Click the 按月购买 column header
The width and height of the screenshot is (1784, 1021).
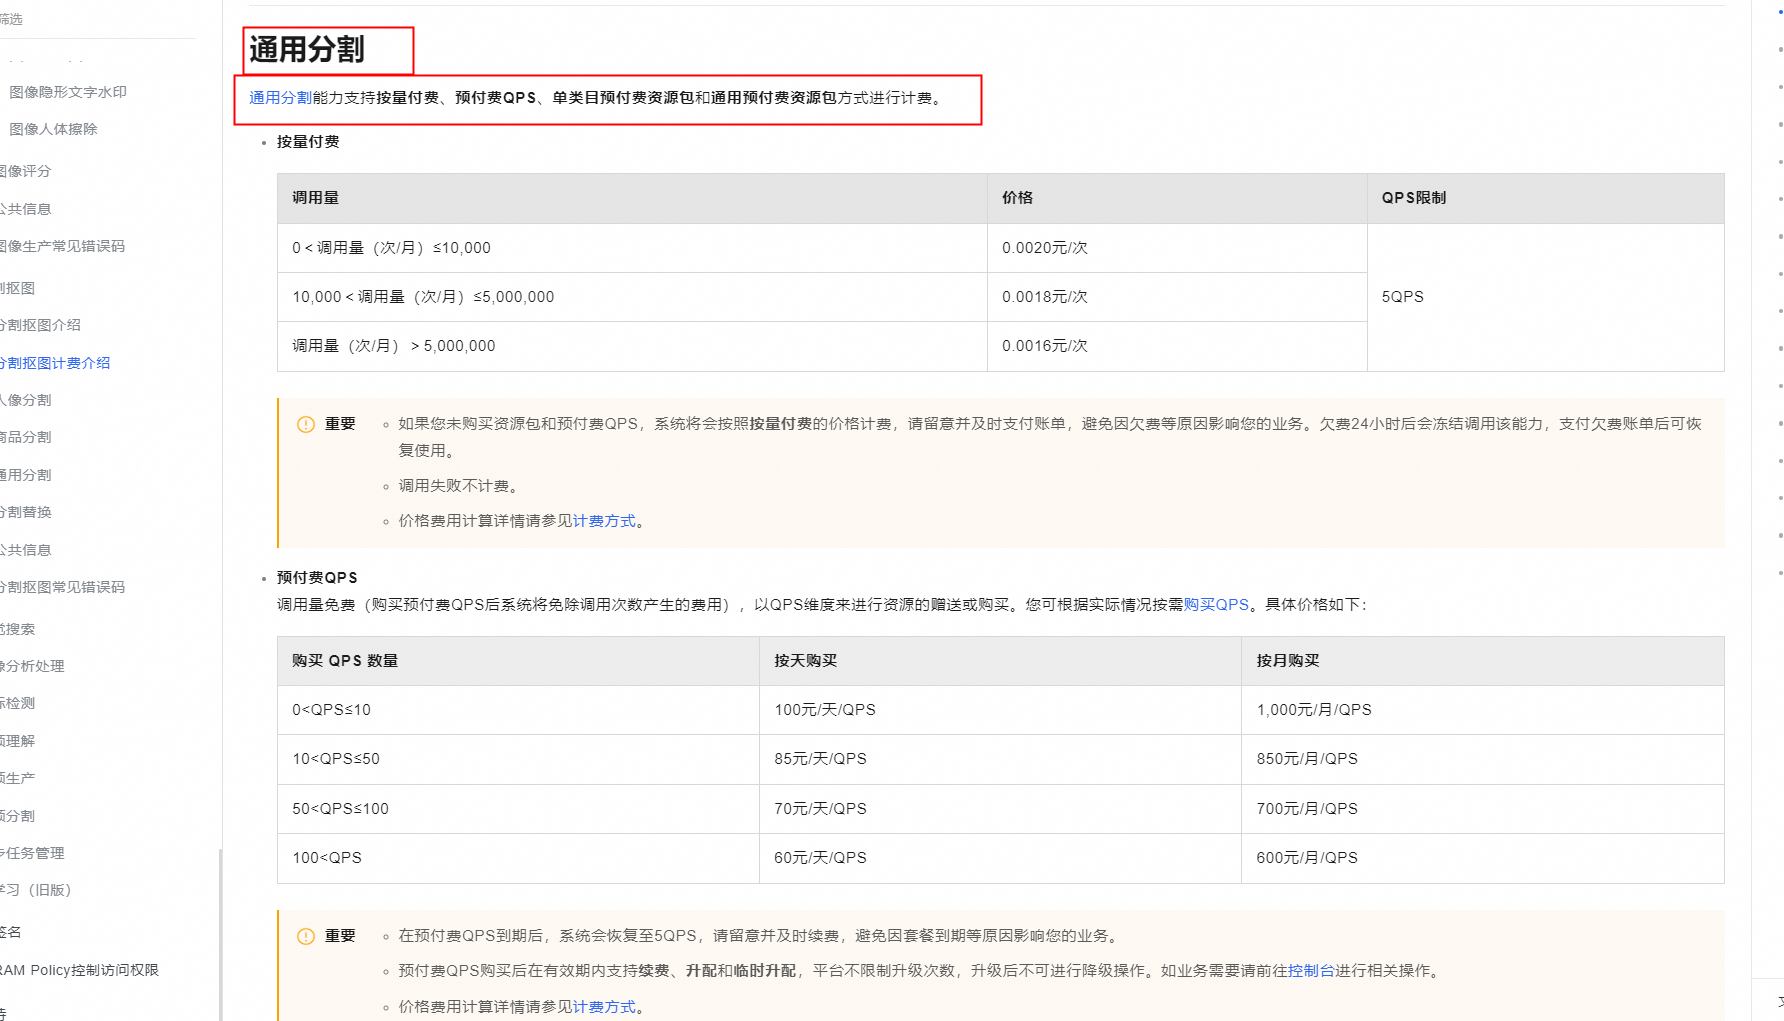tap(1483, 661)
